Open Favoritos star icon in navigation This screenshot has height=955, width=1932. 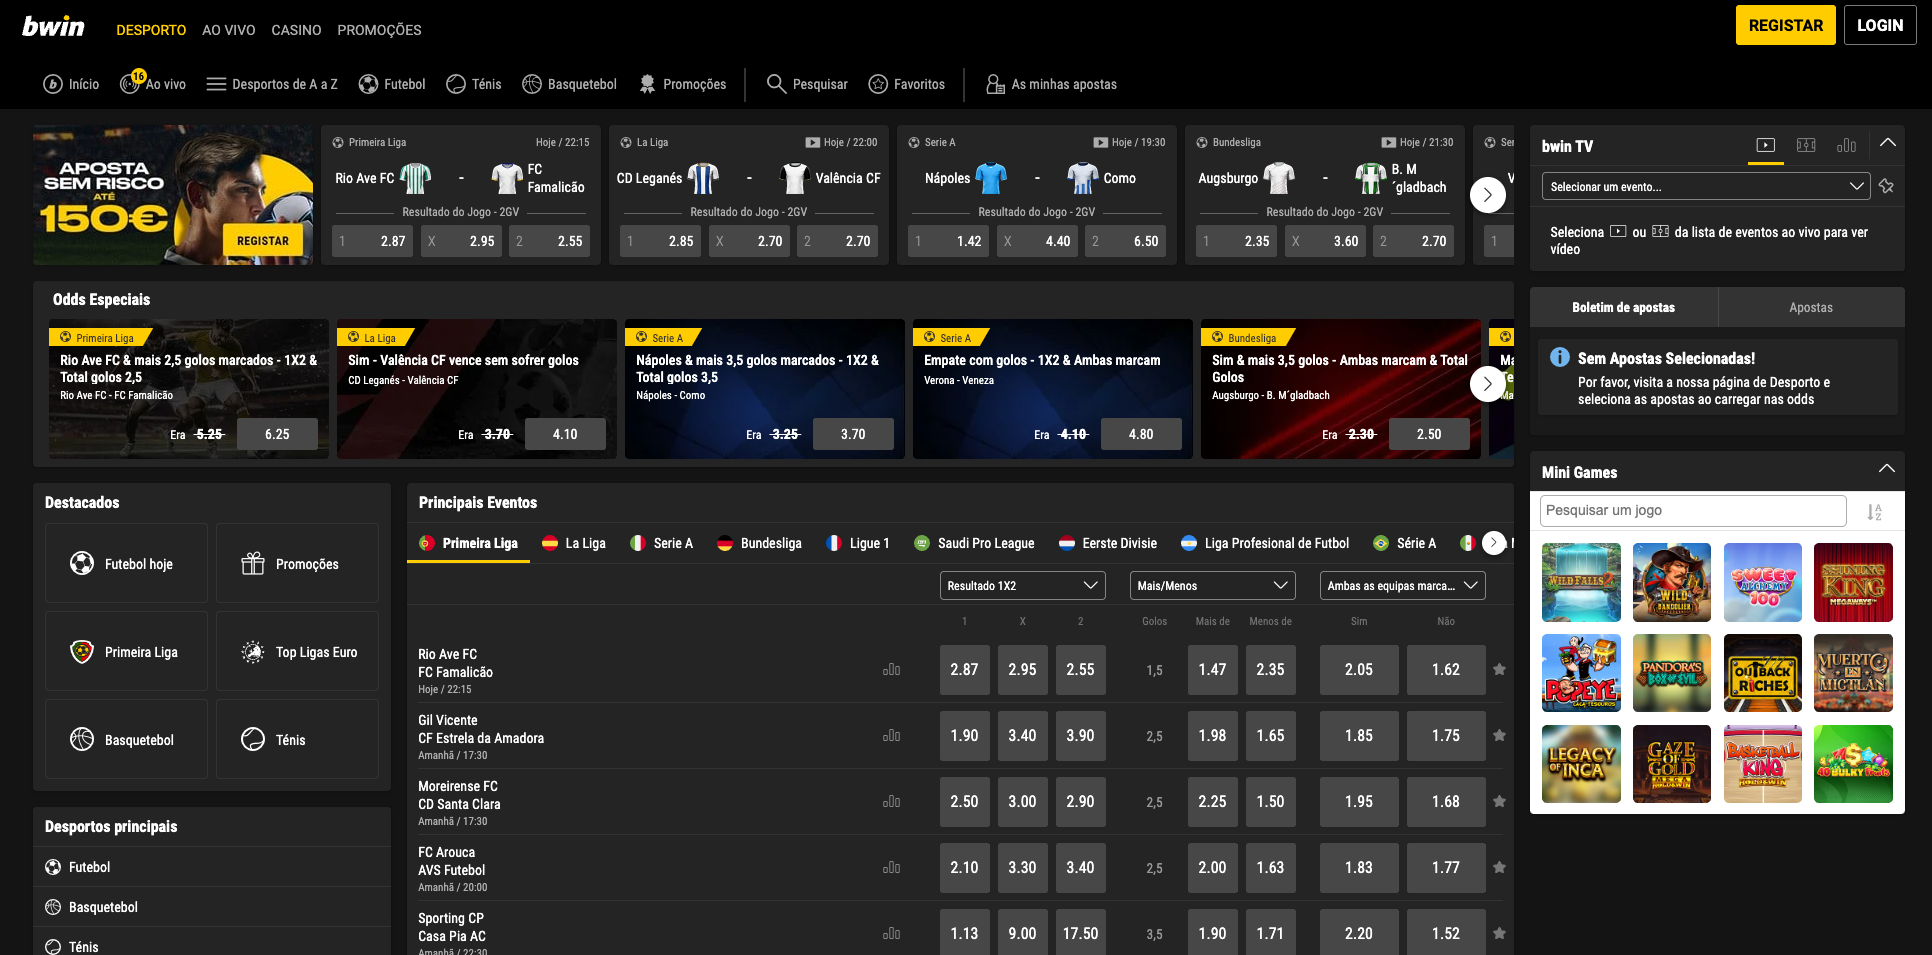point(878,84)
